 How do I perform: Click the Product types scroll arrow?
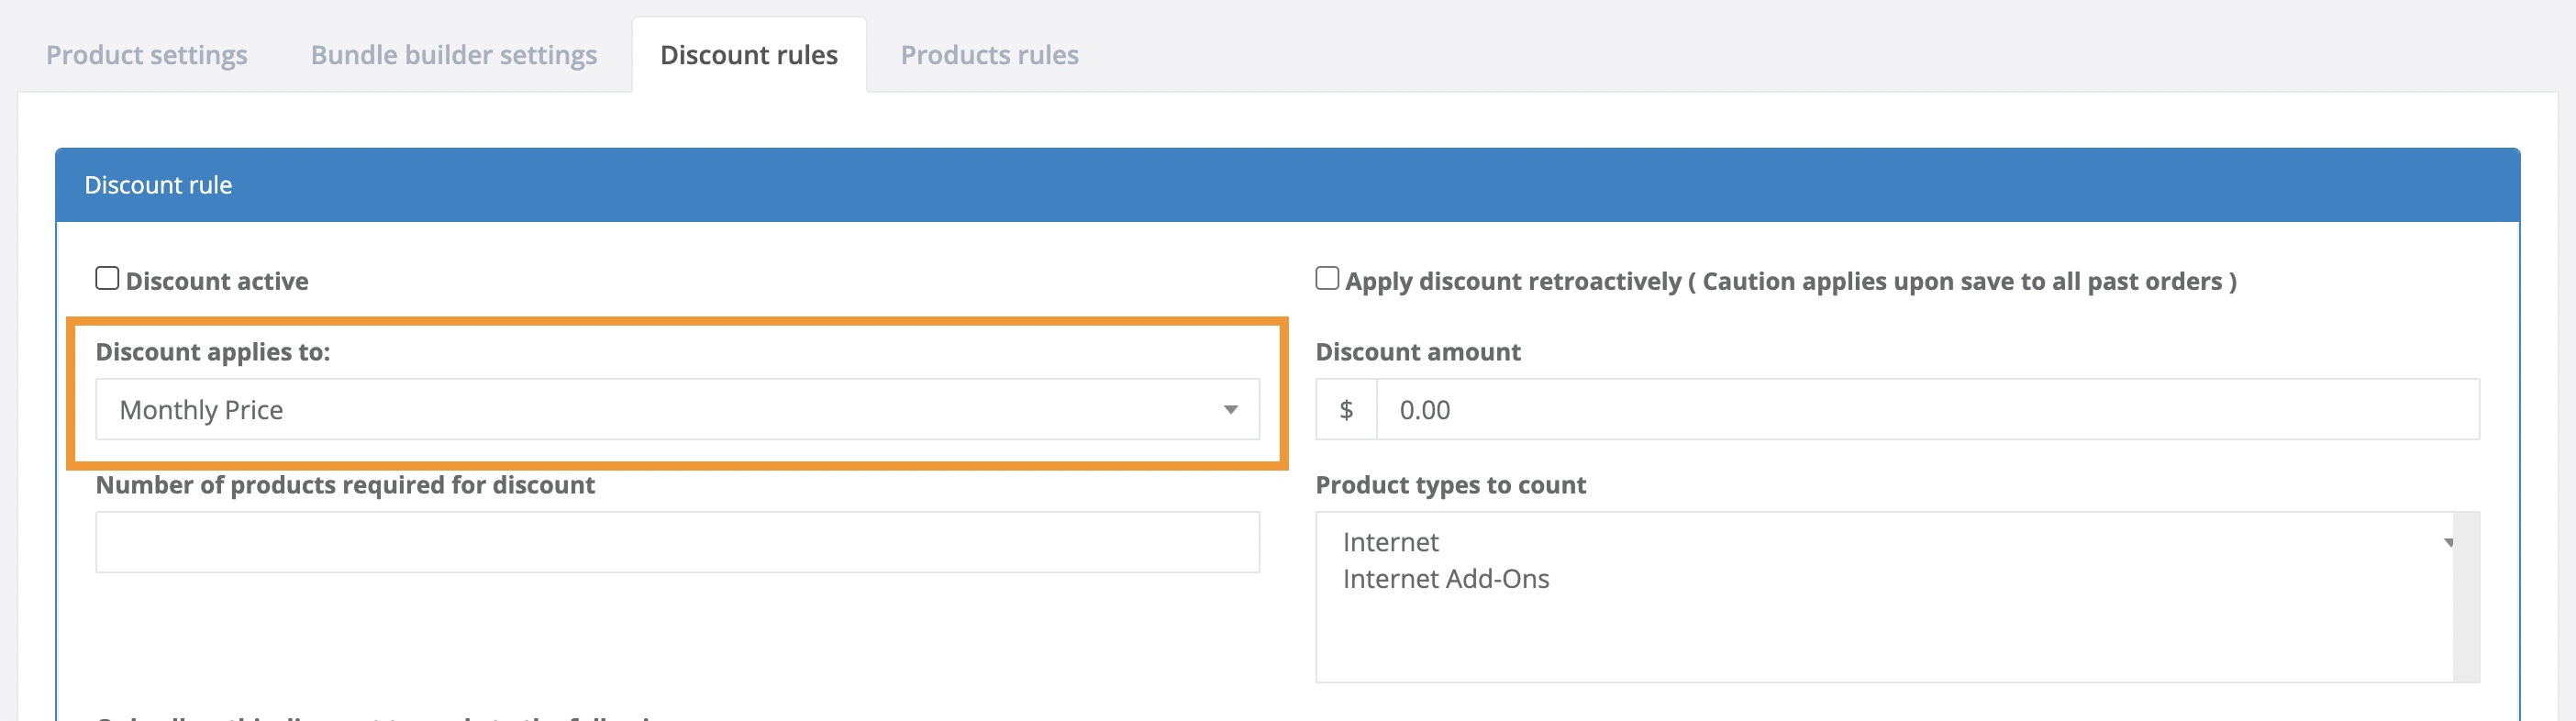coord(2449,543)
